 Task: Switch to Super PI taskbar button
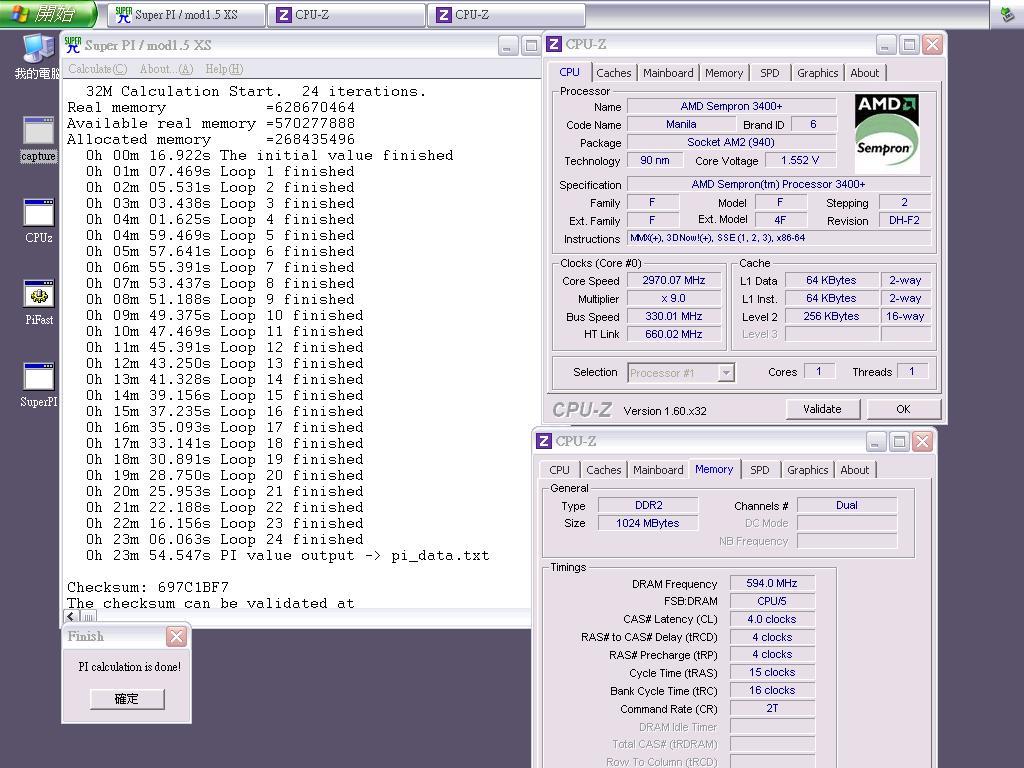(187, 14)
